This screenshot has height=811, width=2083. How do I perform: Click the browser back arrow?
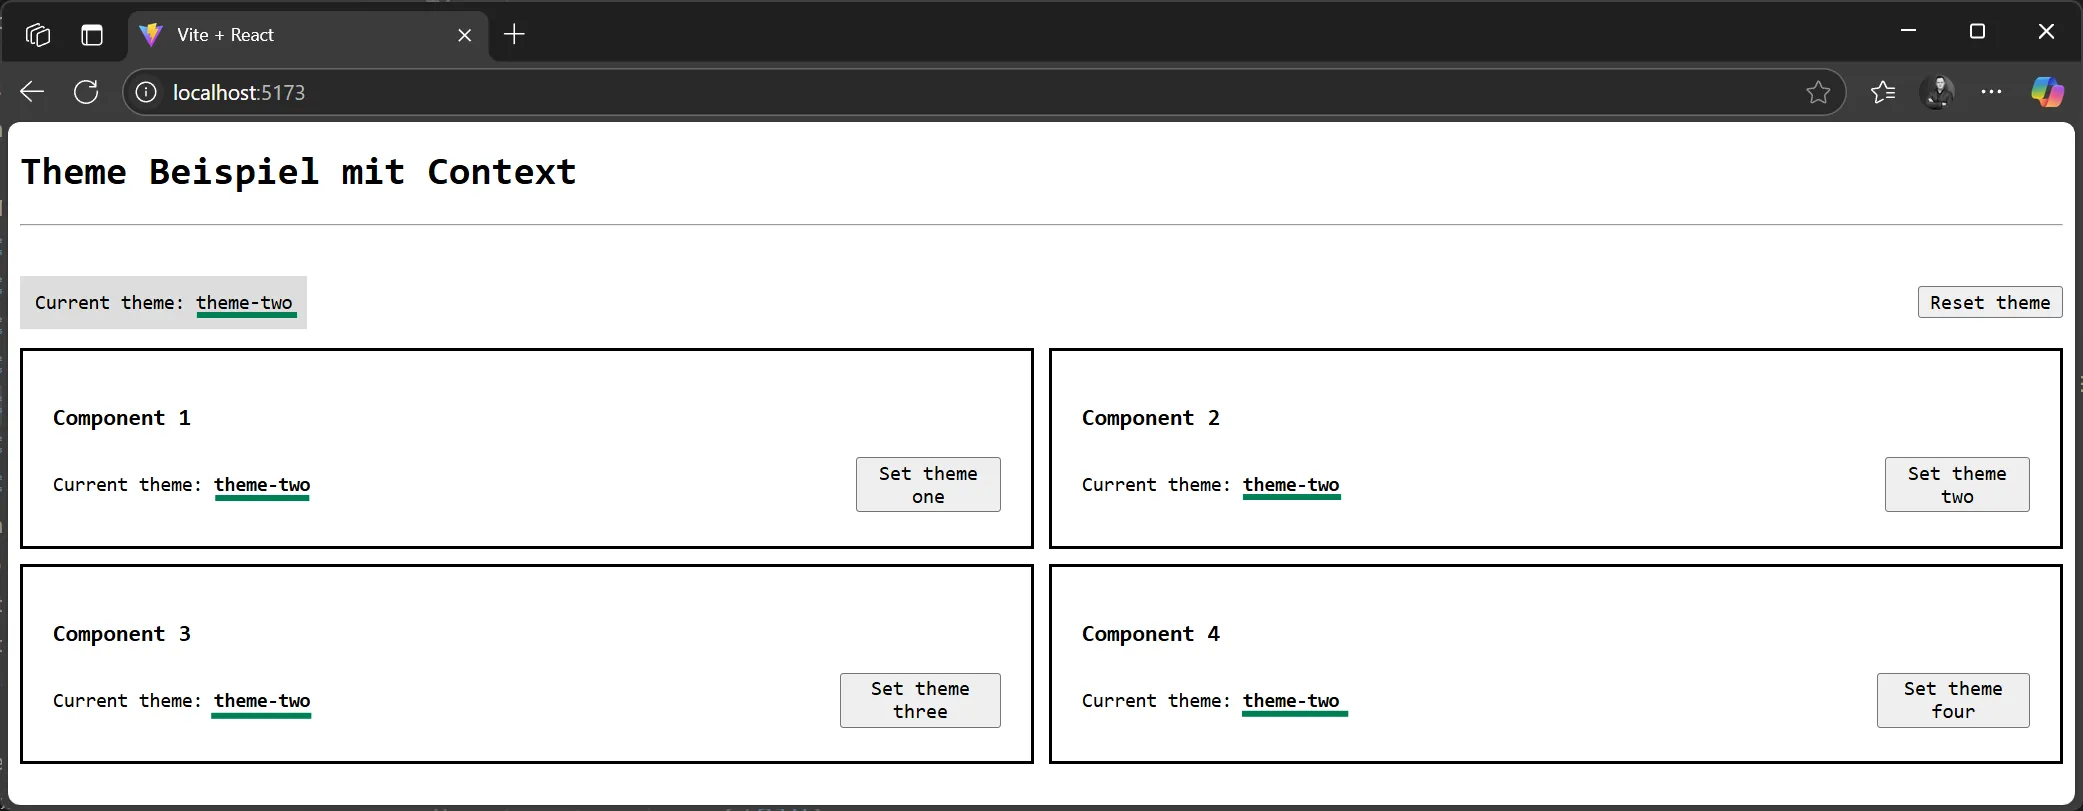coord(32,92)
